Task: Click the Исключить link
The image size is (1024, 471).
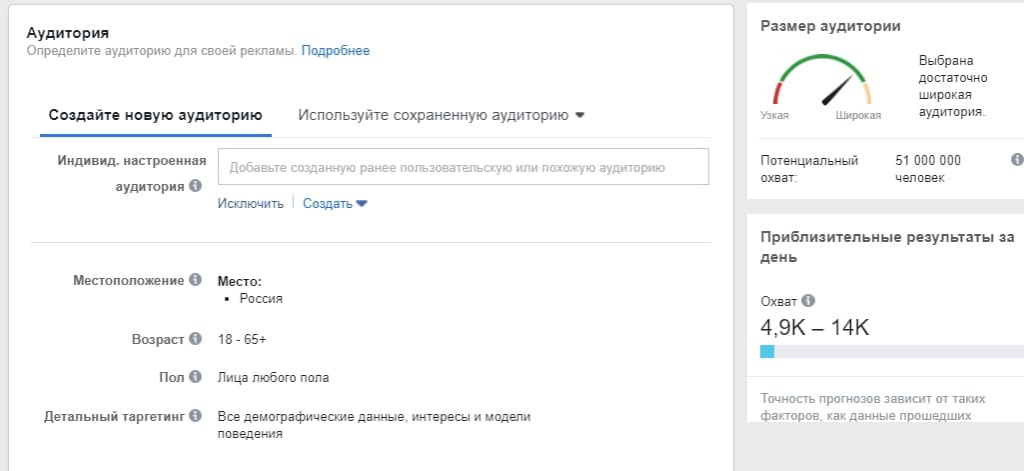Action: tap(251, 204)
